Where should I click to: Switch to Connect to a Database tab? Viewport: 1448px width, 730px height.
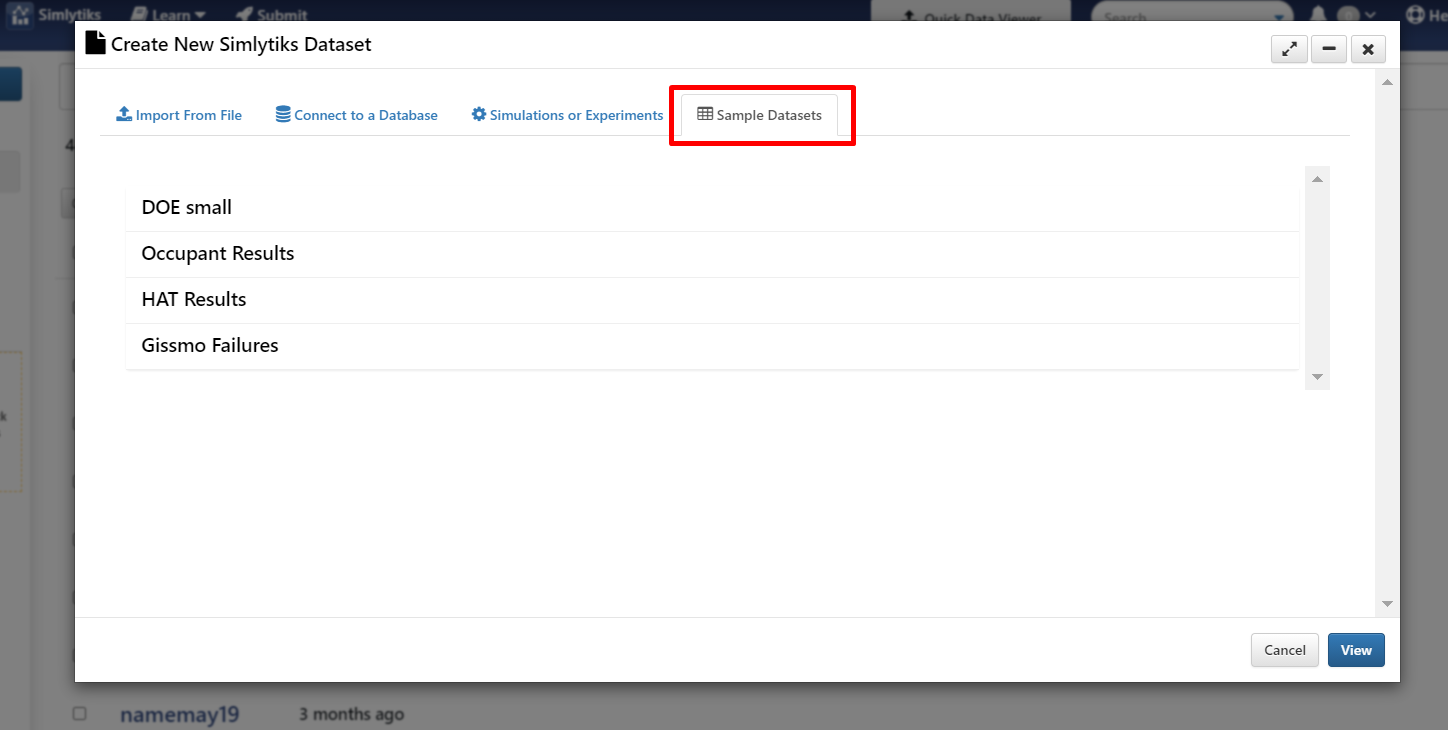[x=357, y=115]
